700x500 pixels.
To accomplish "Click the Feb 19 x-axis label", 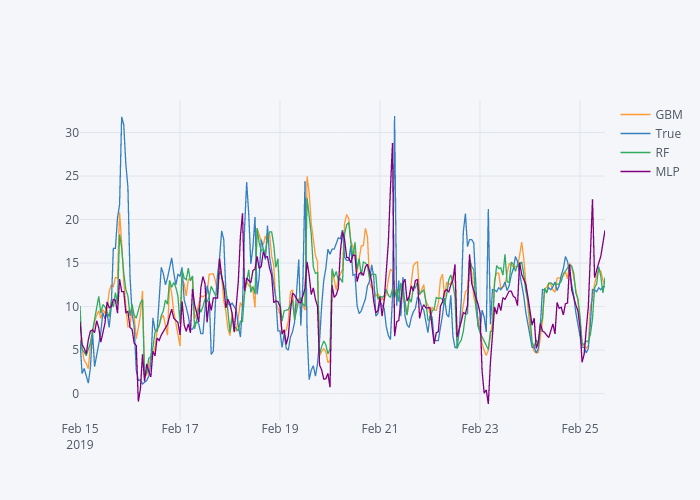I will [x=280, y=428].
